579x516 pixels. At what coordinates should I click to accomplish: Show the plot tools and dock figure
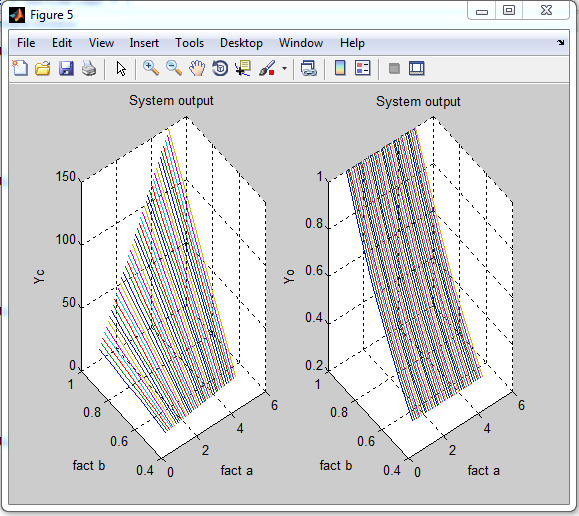tap(417, 68)
